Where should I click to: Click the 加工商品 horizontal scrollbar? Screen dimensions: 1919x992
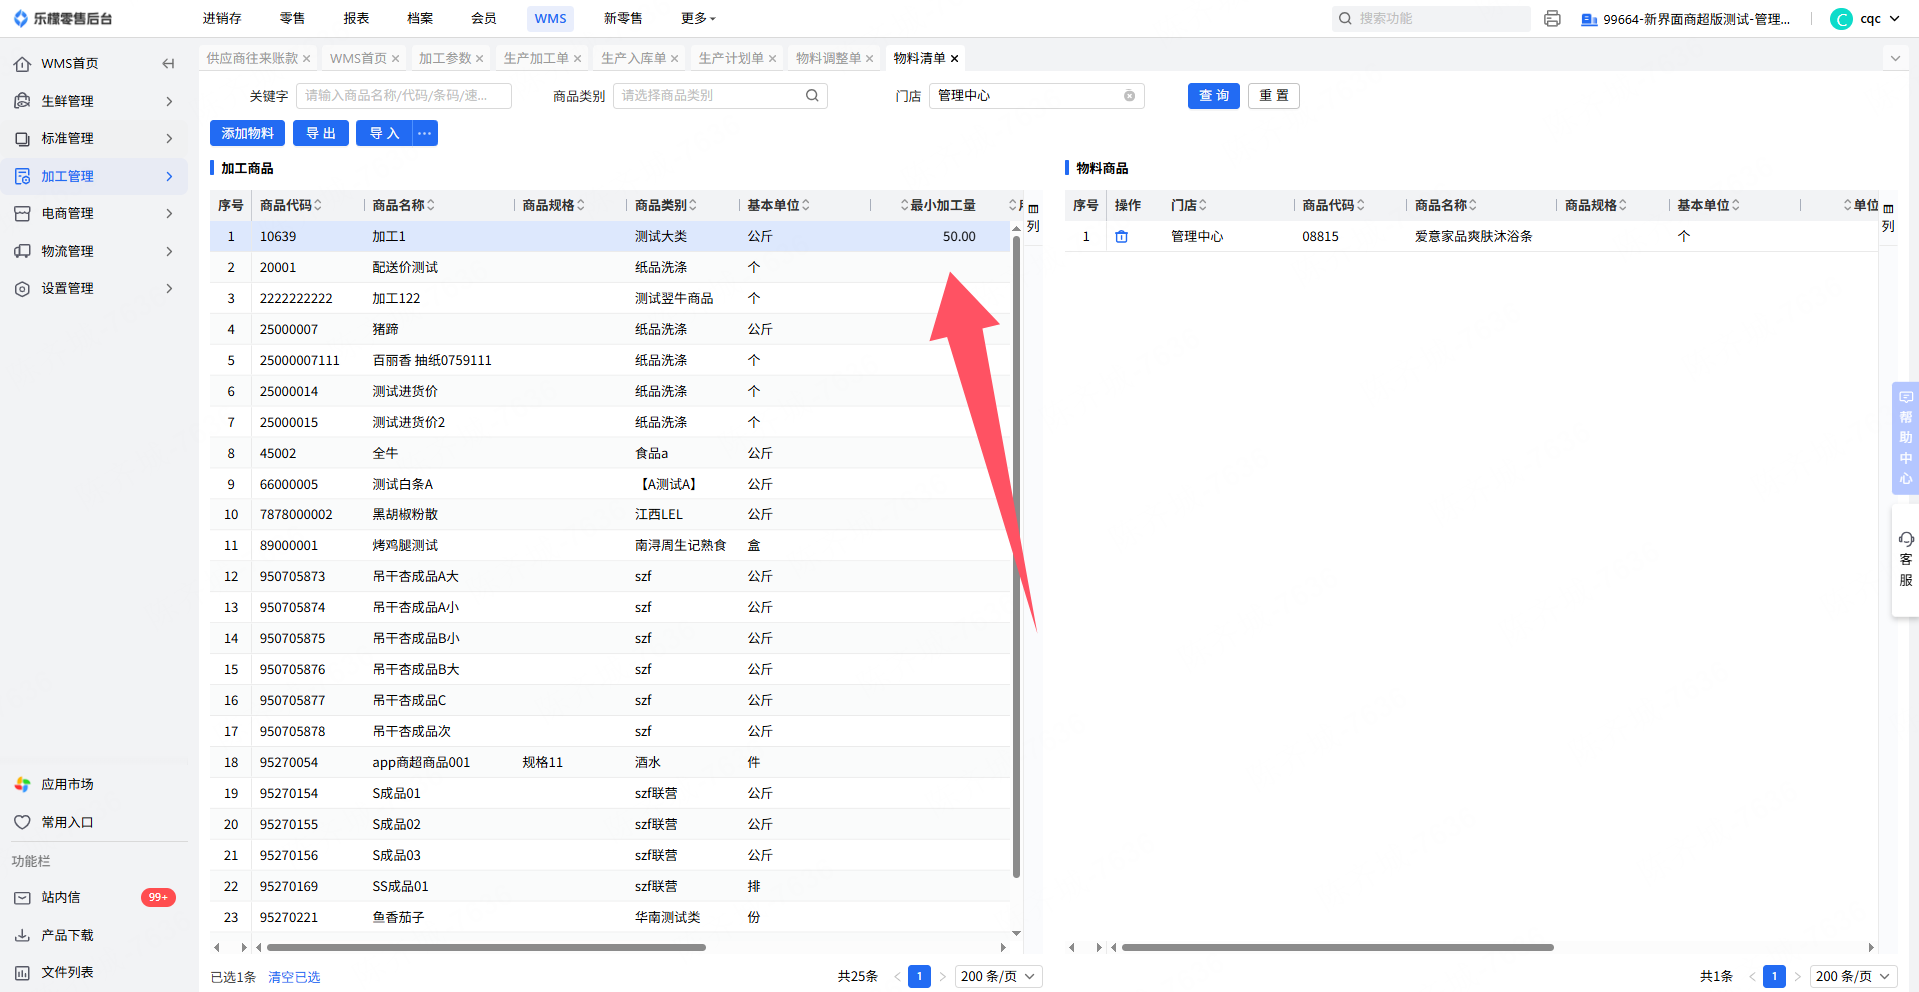(x=486, y=947)
